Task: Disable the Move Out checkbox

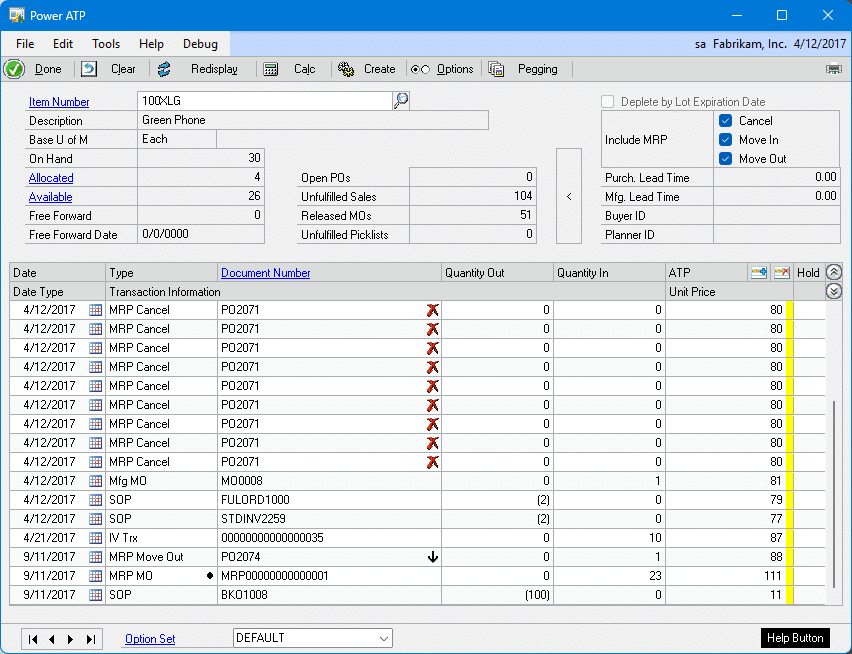Action: 726,159
